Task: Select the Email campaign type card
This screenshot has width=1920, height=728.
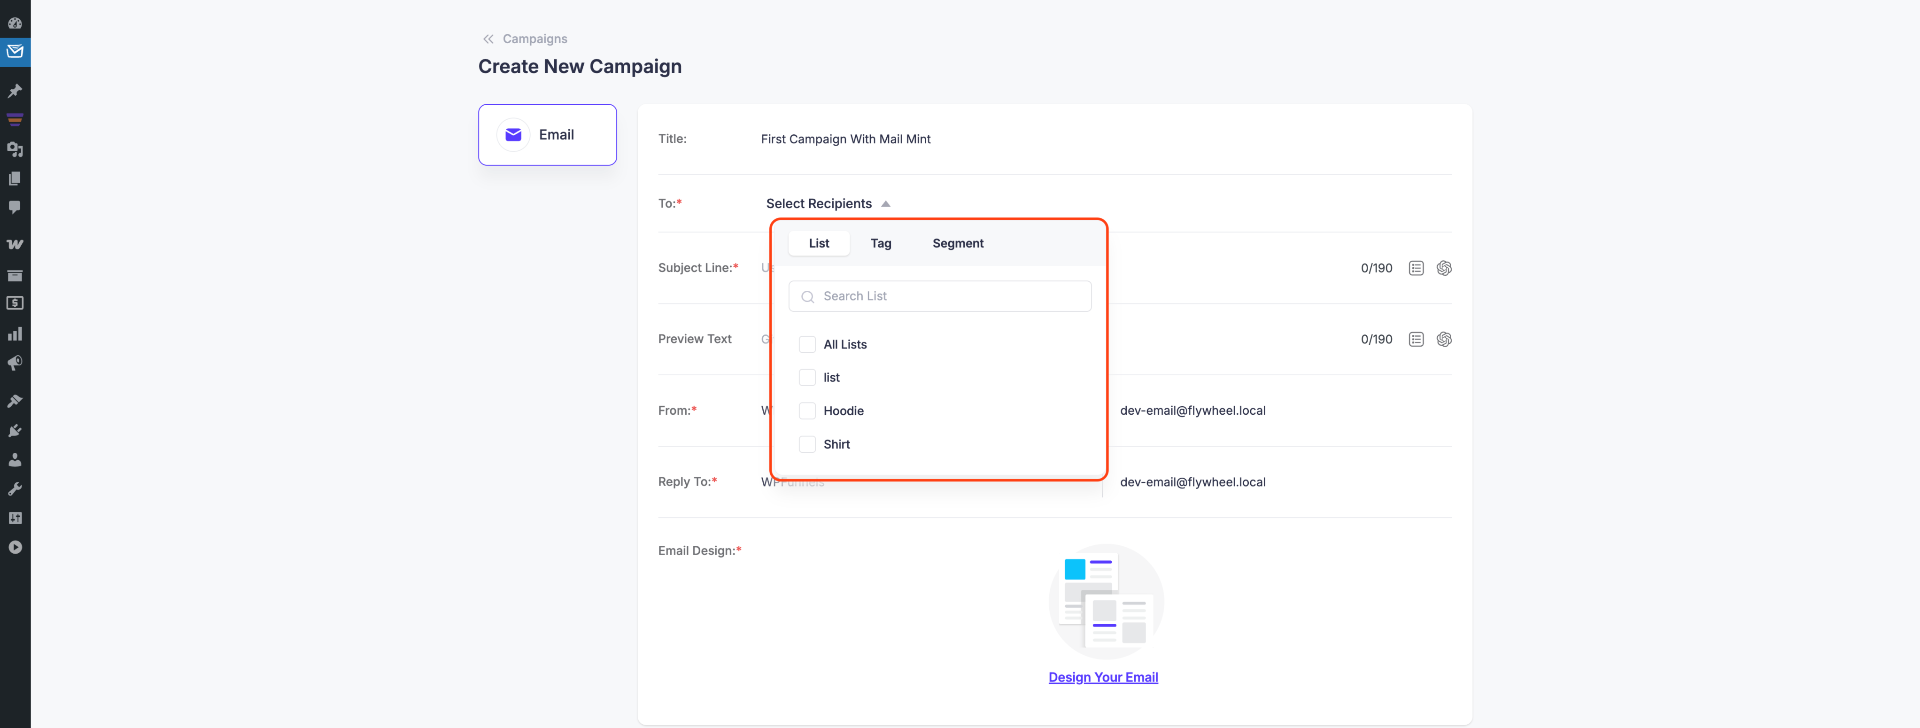Action: coord(547,135)
